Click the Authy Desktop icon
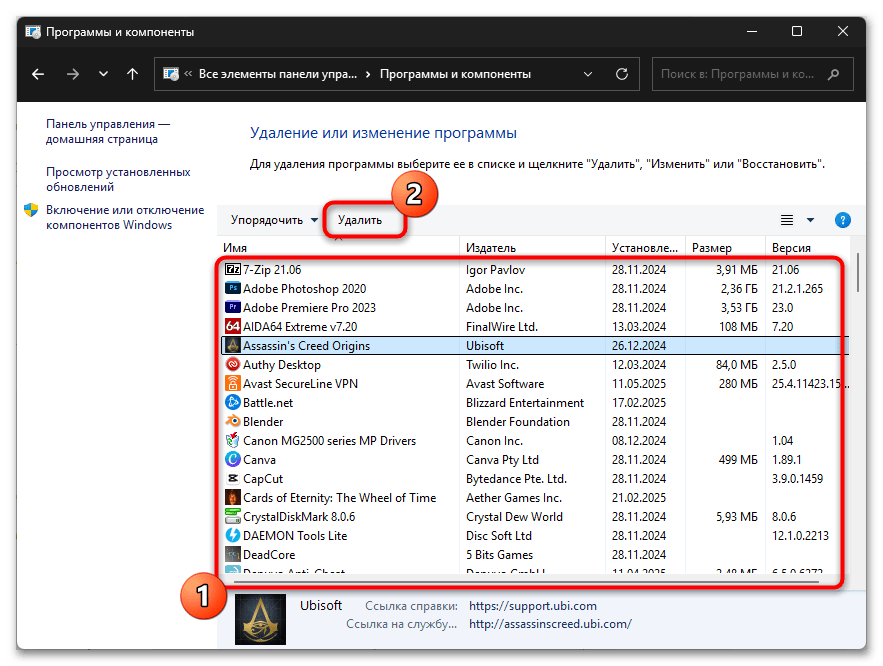Viewport: 883px width, 666px height. point(233,365)
